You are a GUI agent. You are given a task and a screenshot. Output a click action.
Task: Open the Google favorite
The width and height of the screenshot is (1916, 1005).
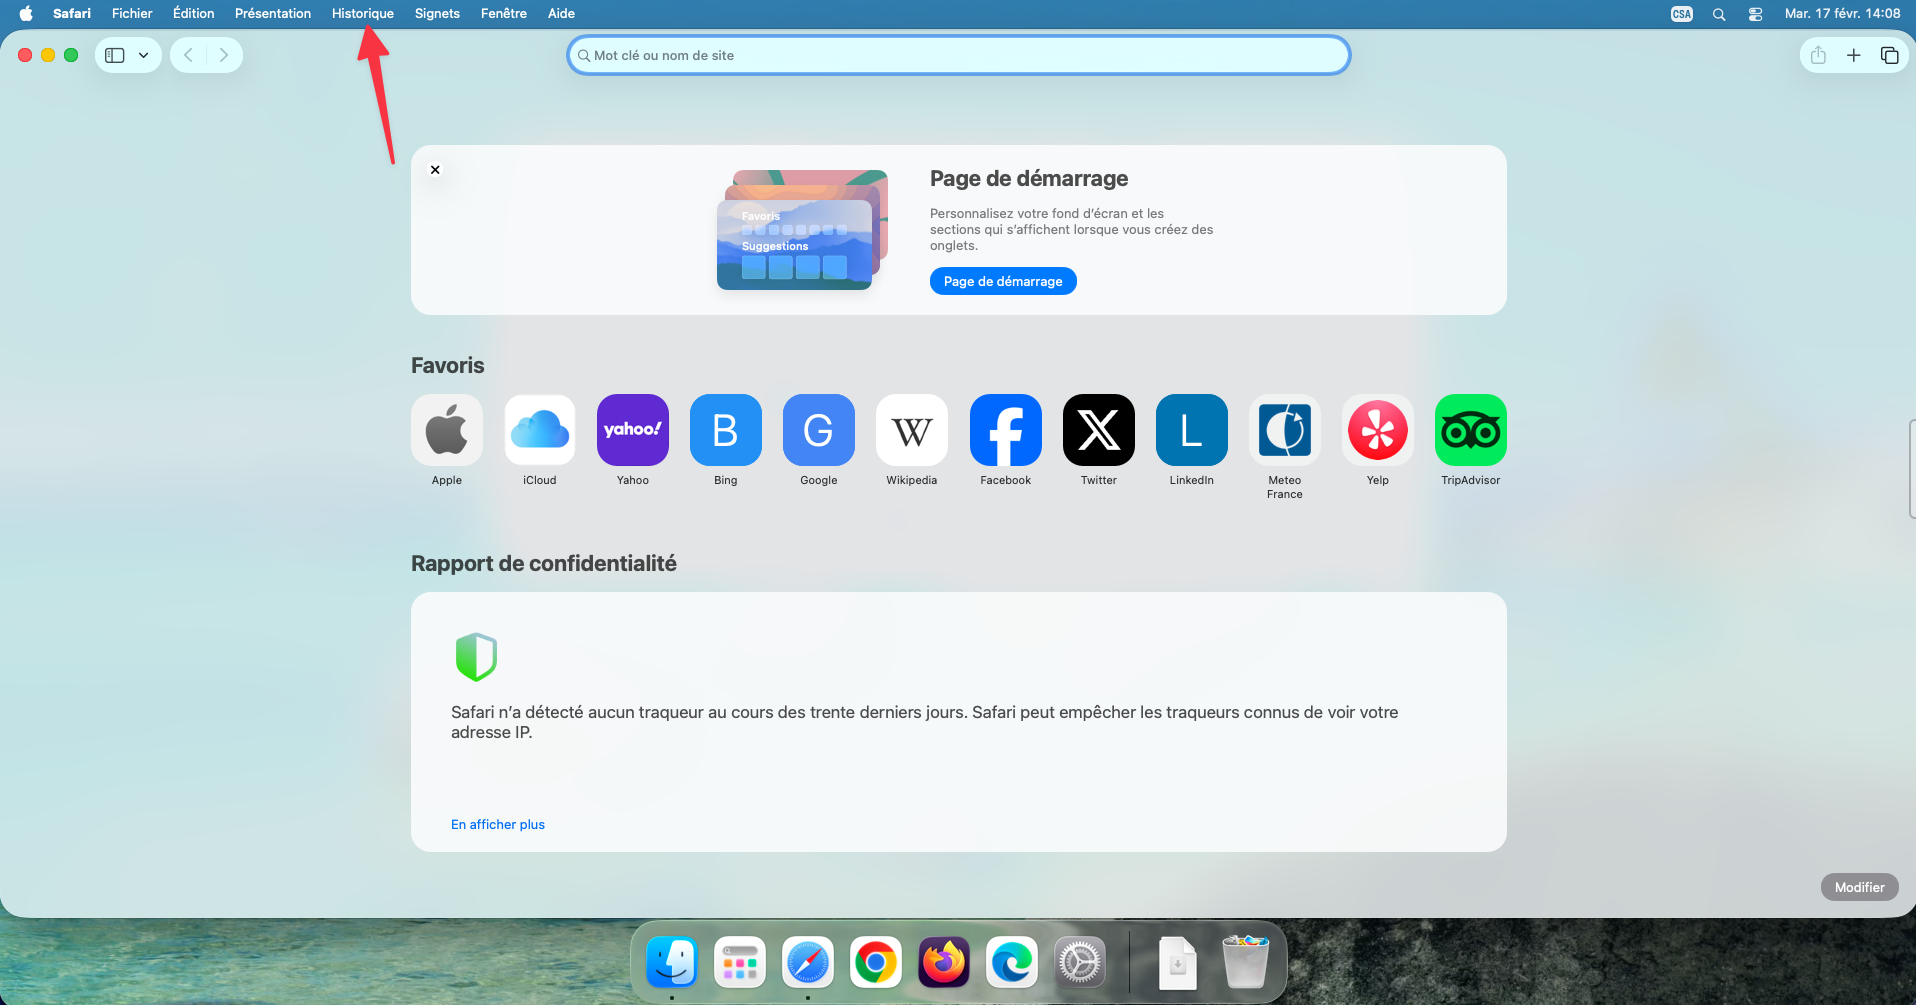(819, 430)
